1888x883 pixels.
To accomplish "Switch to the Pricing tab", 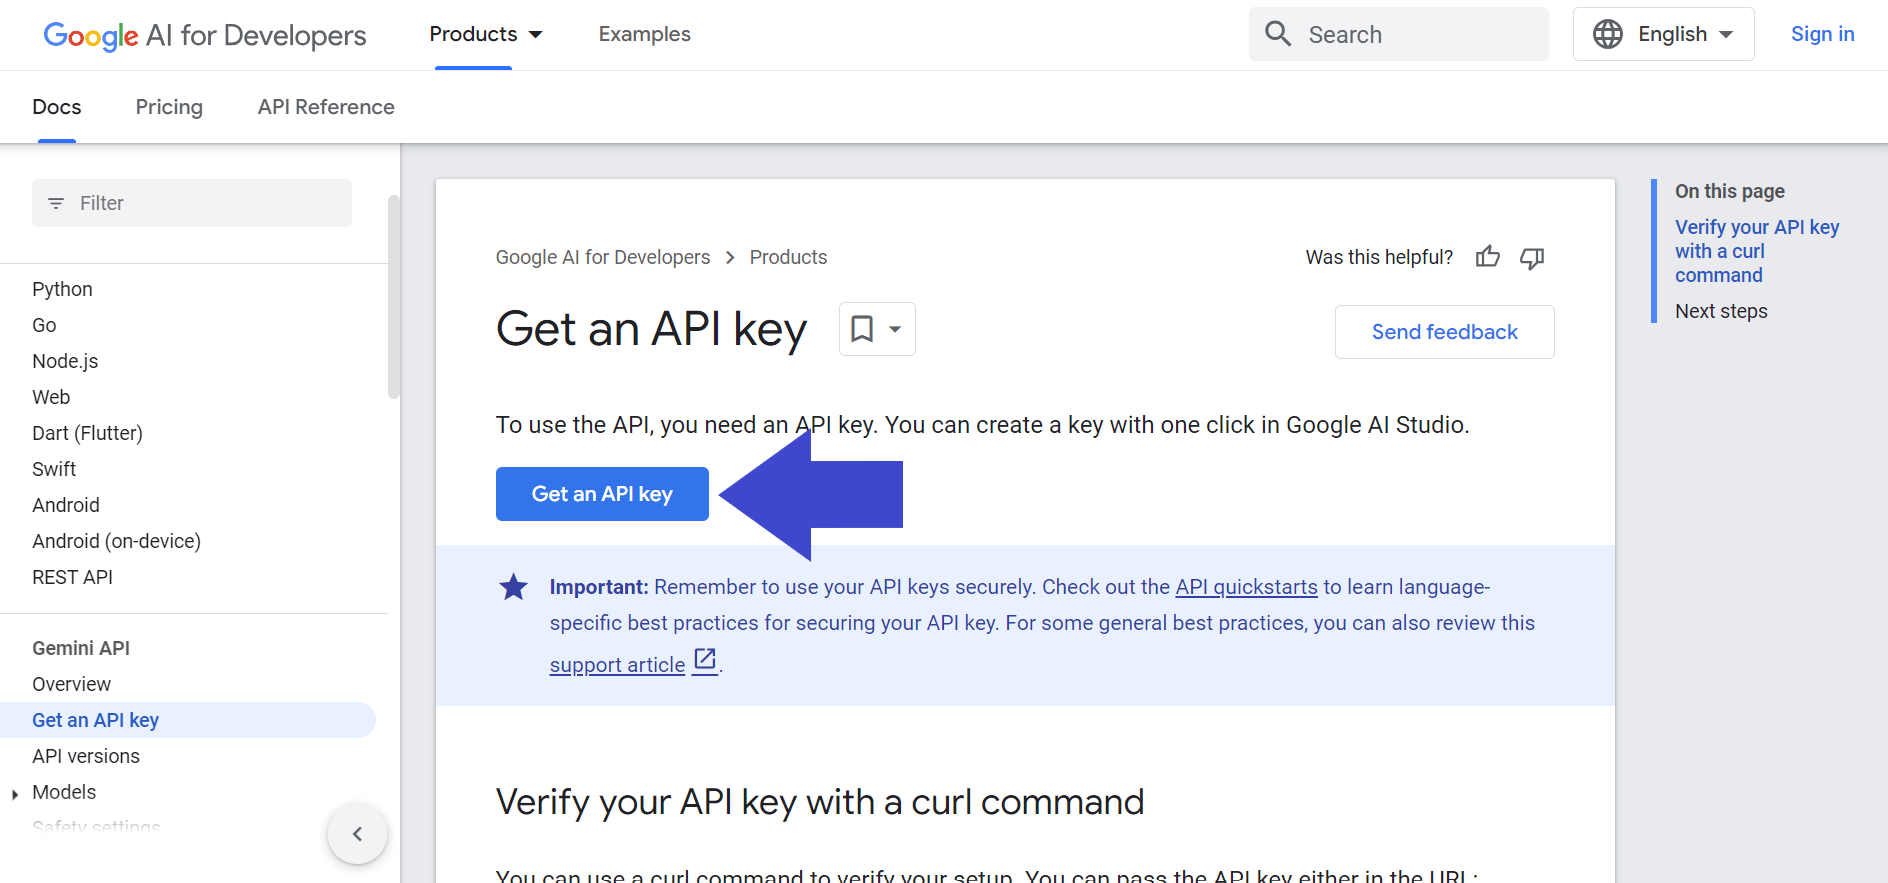I will point(168,107).
